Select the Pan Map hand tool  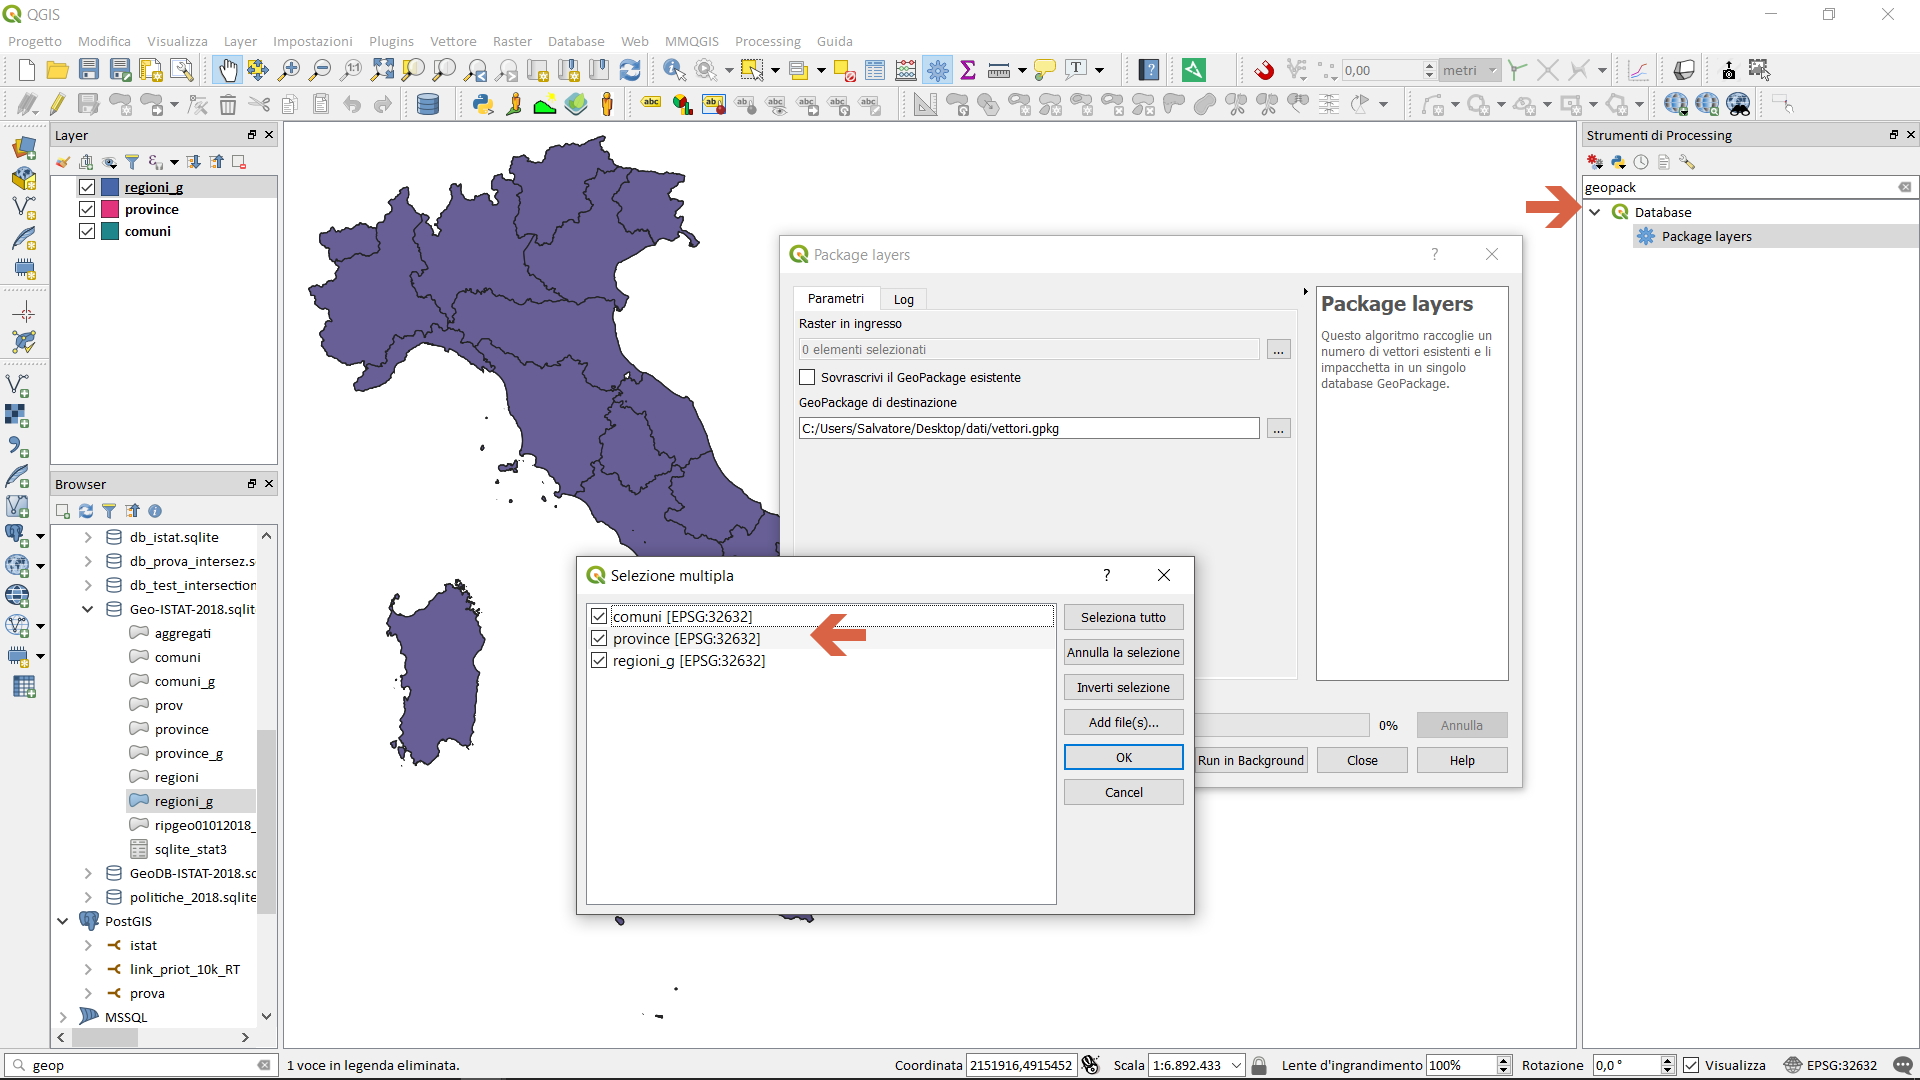coord(228,70)
